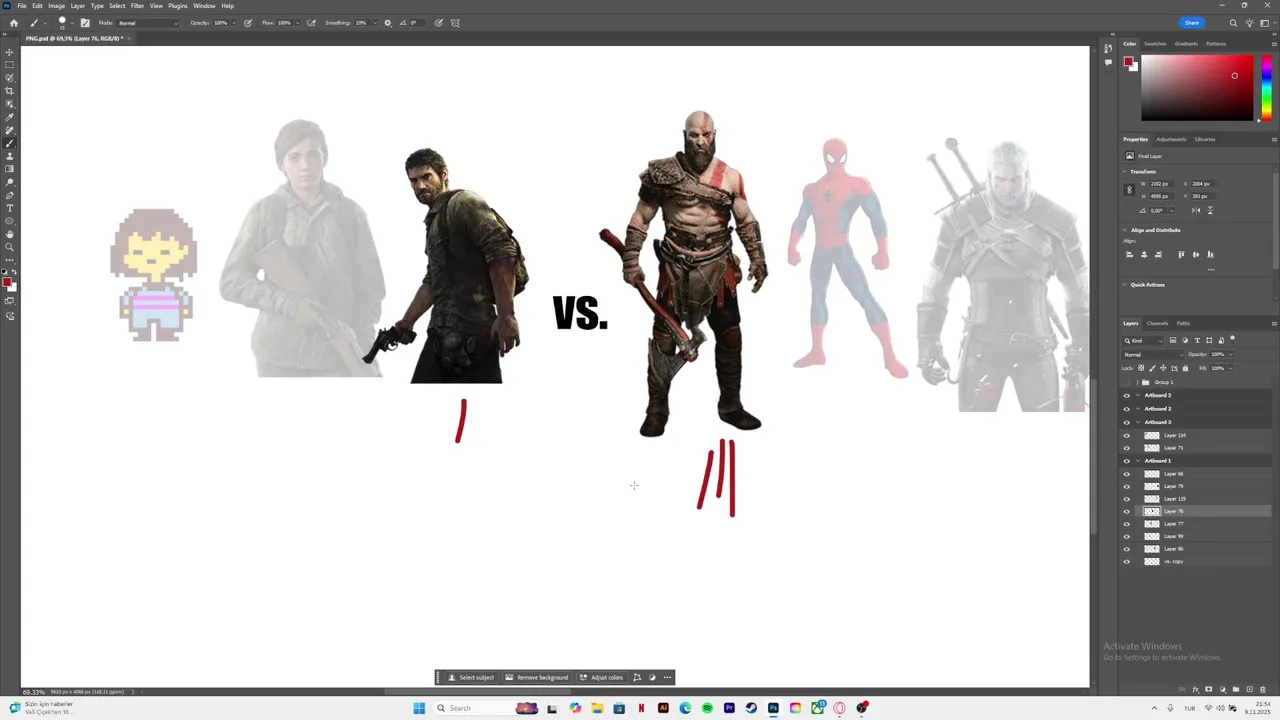
Task: Select the Move tool
Action: tap(10, 52)
